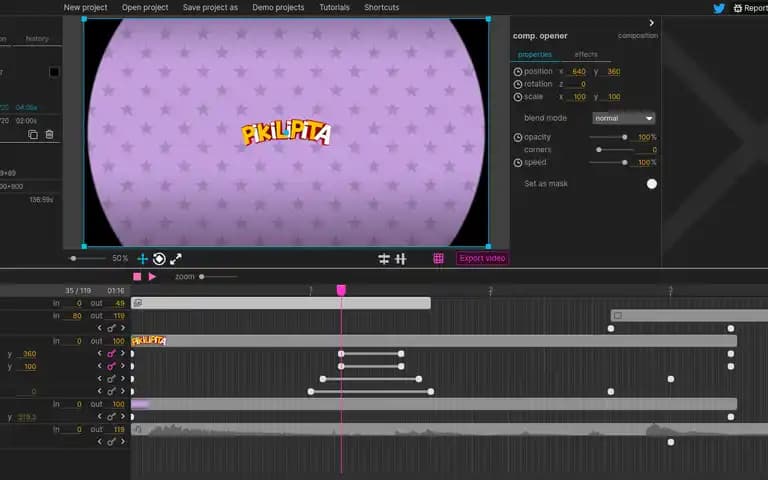
Task: Edit the out value 49 of the first layer
Action: [x=120, y=304]
